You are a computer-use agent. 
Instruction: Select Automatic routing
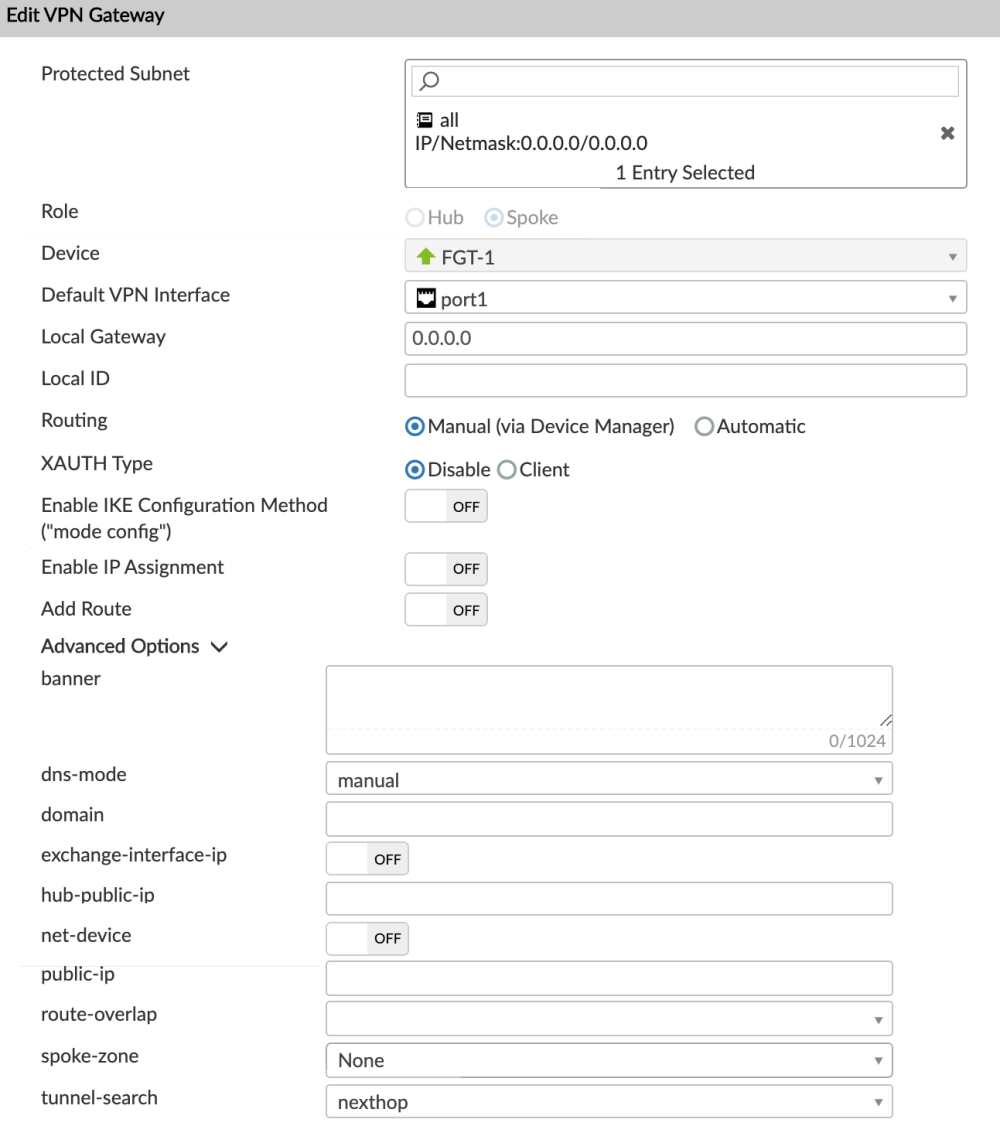point(704,426)
